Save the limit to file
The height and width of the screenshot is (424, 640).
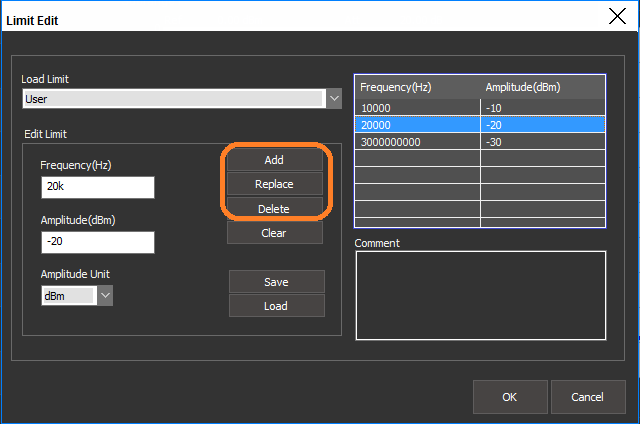[276, 282]
